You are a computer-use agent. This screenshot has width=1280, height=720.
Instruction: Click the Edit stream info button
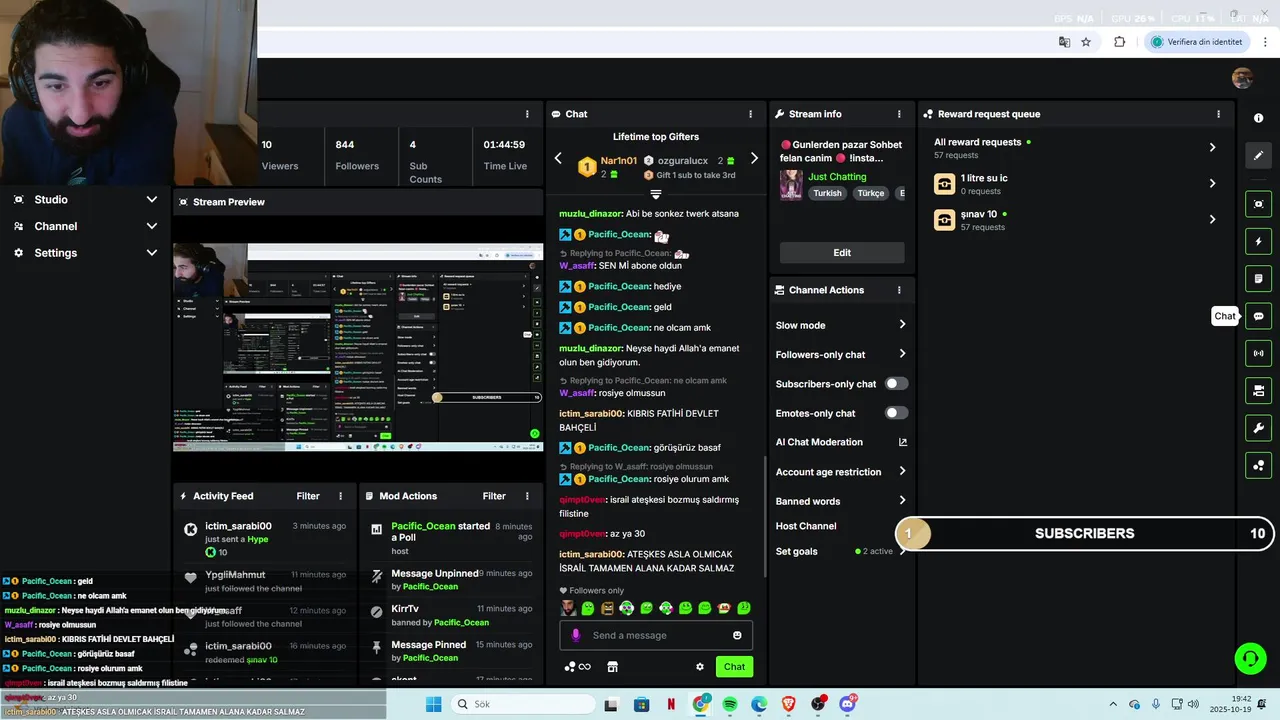coord(842,253)
